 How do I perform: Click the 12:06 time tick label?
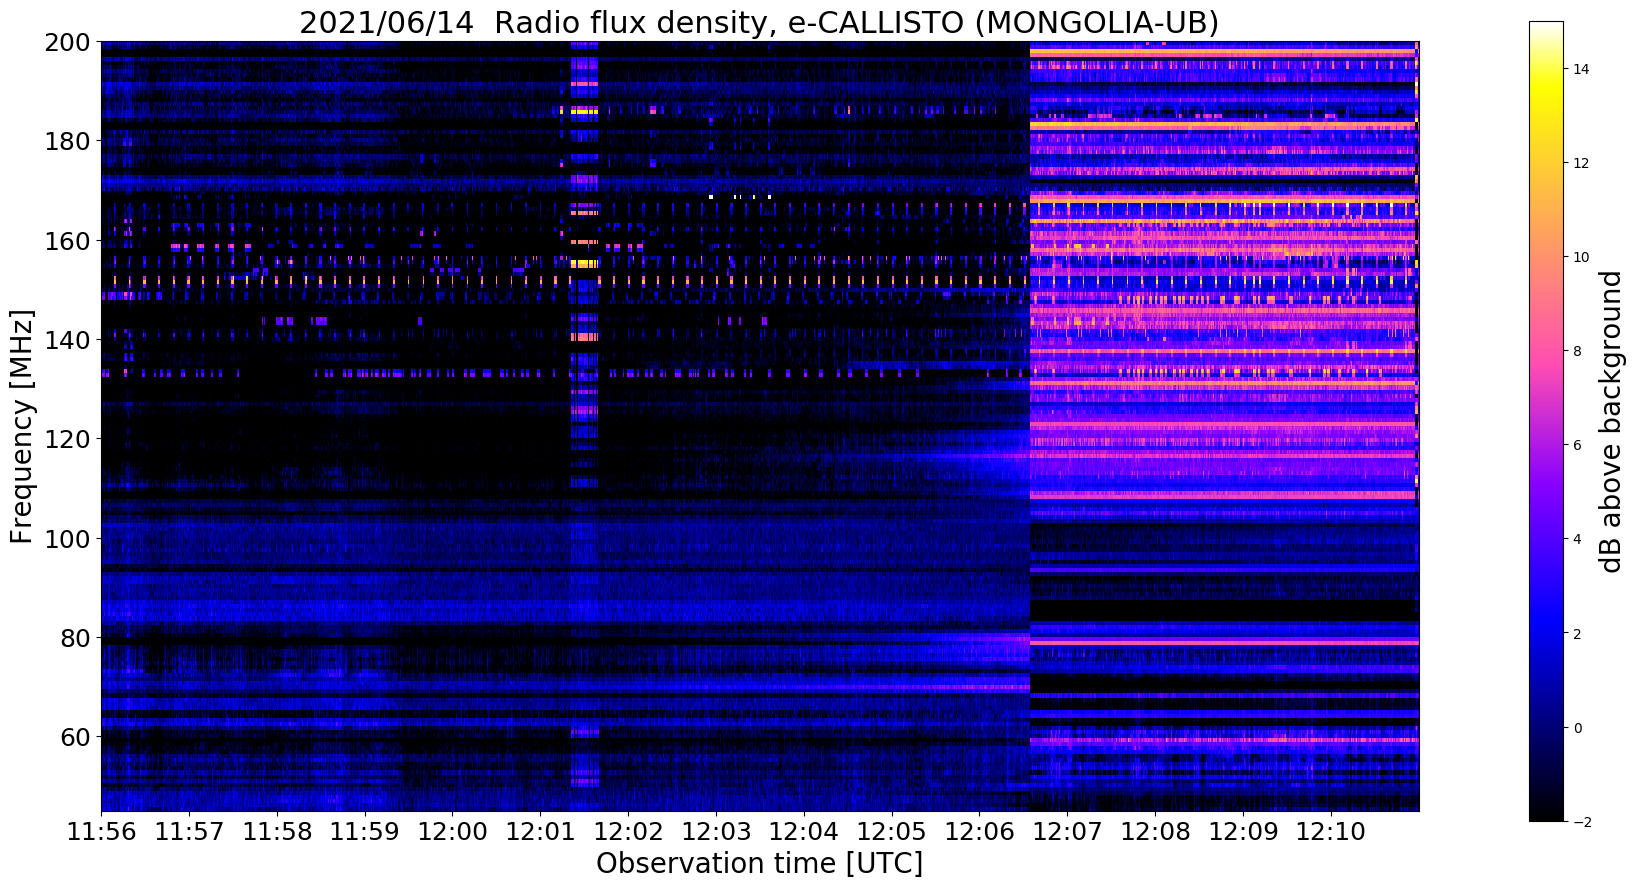tap(981, 832)
